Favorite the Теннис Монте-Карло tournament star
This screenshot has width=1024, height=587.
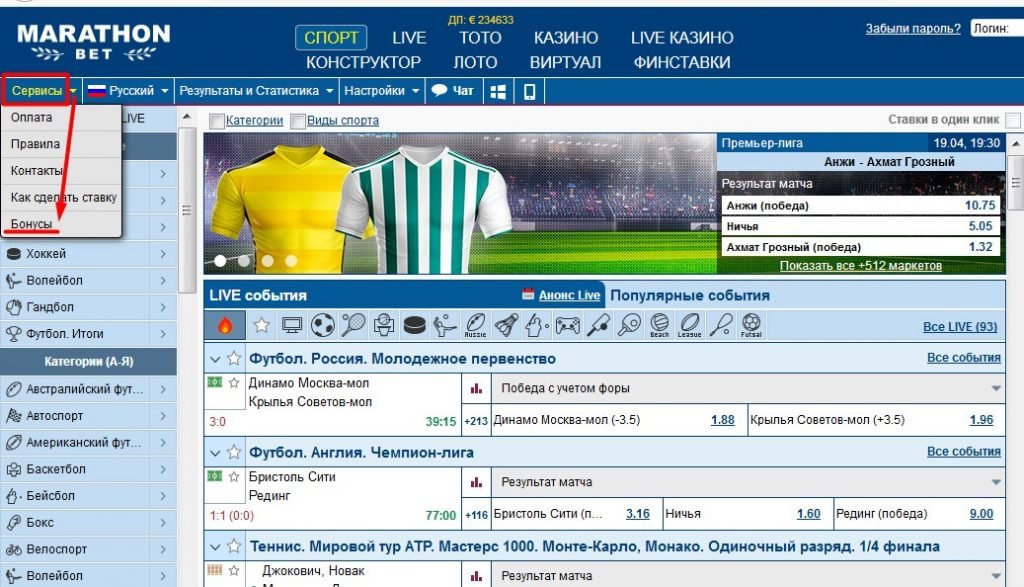(x=234, y=546)
